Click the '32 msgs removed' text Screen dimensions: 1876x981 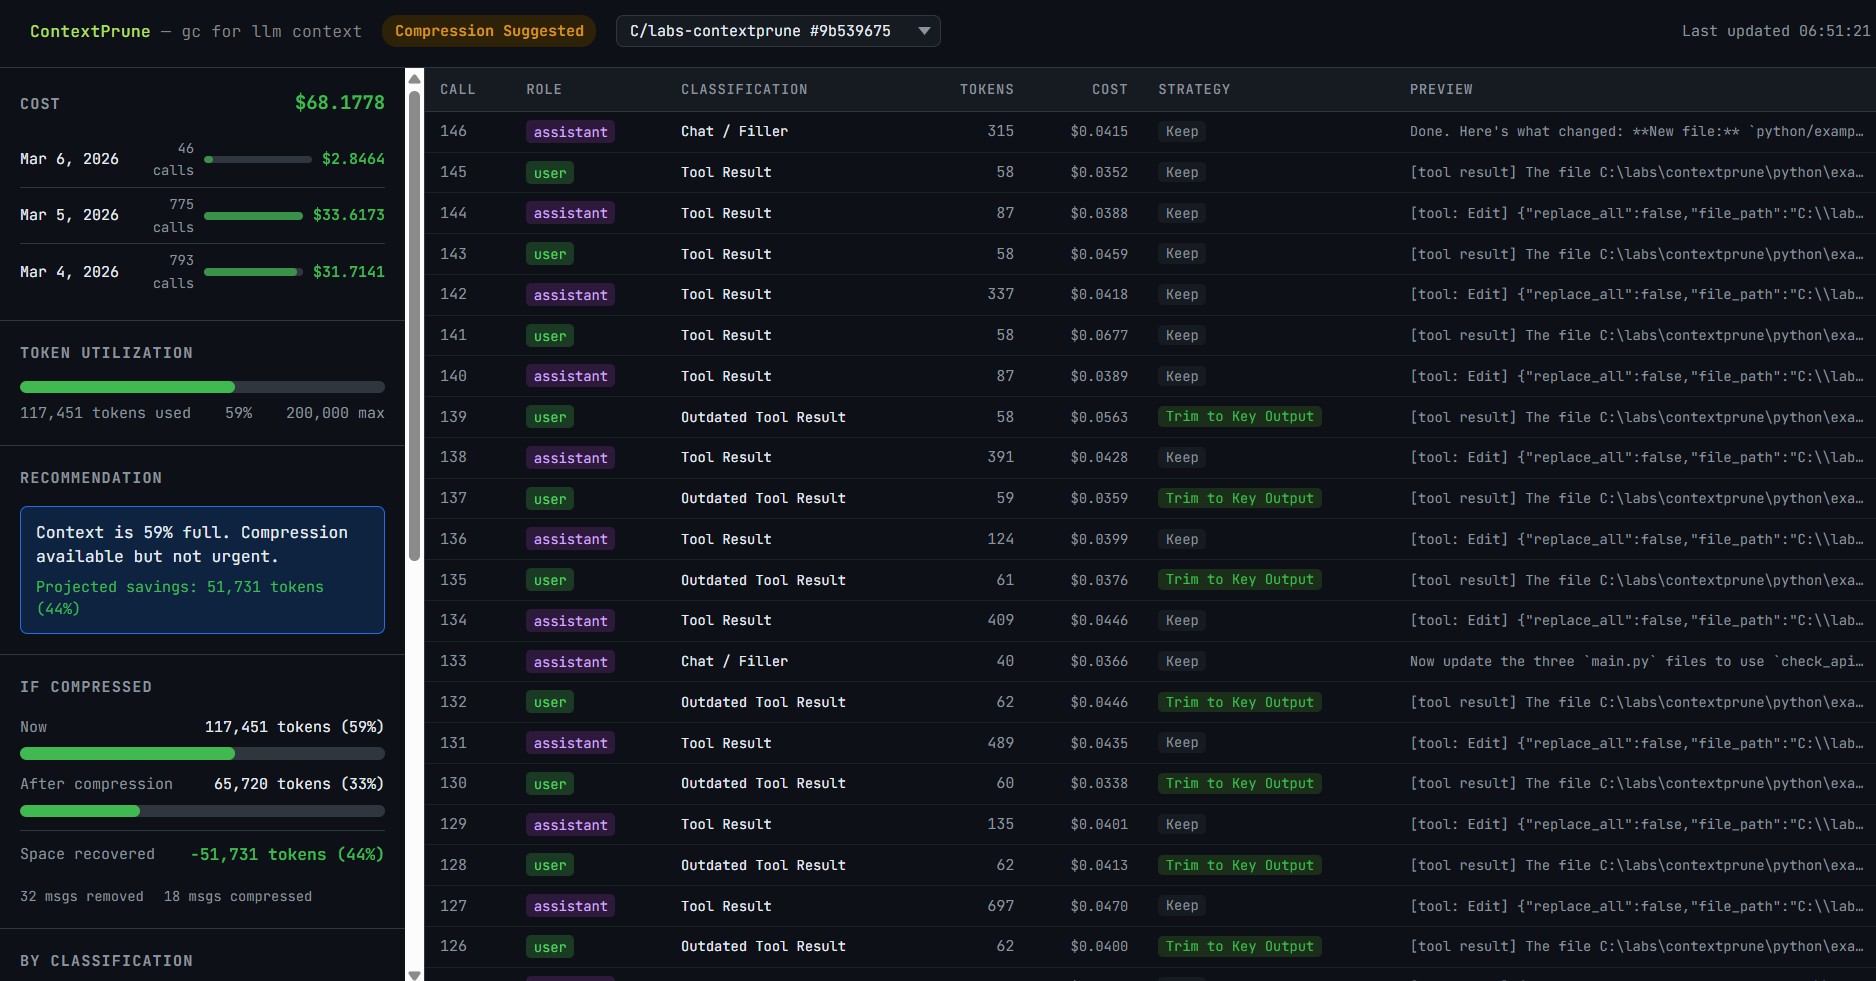[x=82, y=896]
